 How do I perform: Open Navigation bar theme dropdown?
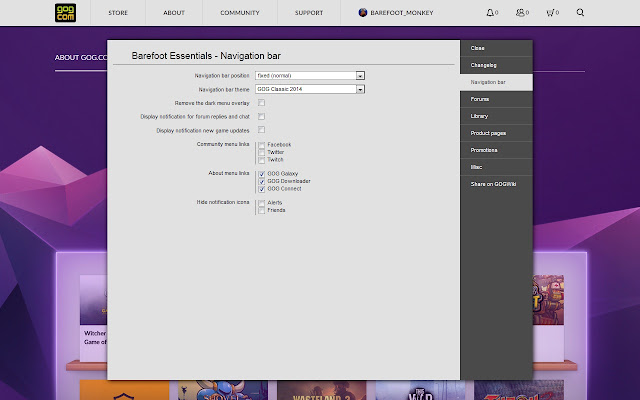(x=310, y=89)
